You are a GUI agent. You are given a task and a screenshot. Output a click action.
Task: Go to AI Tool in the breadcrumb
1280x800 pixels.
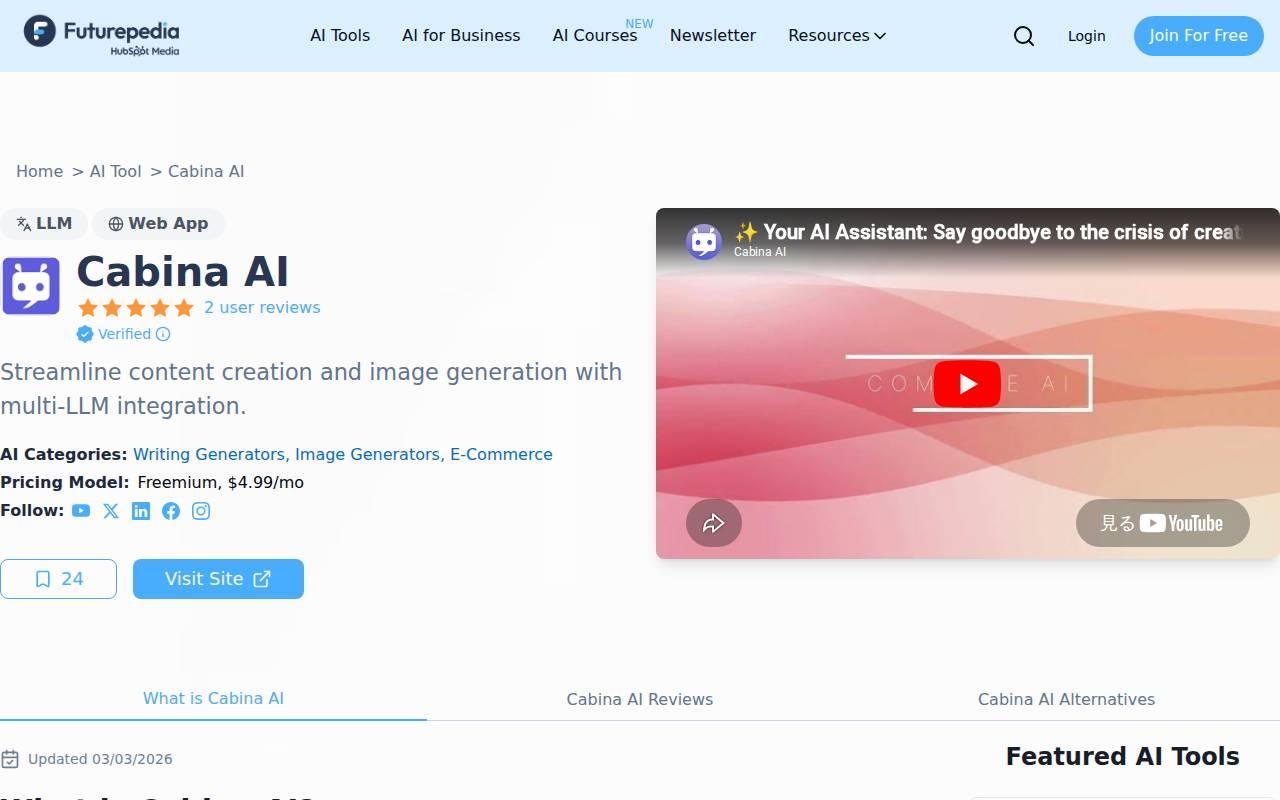[x=115, y=171]
